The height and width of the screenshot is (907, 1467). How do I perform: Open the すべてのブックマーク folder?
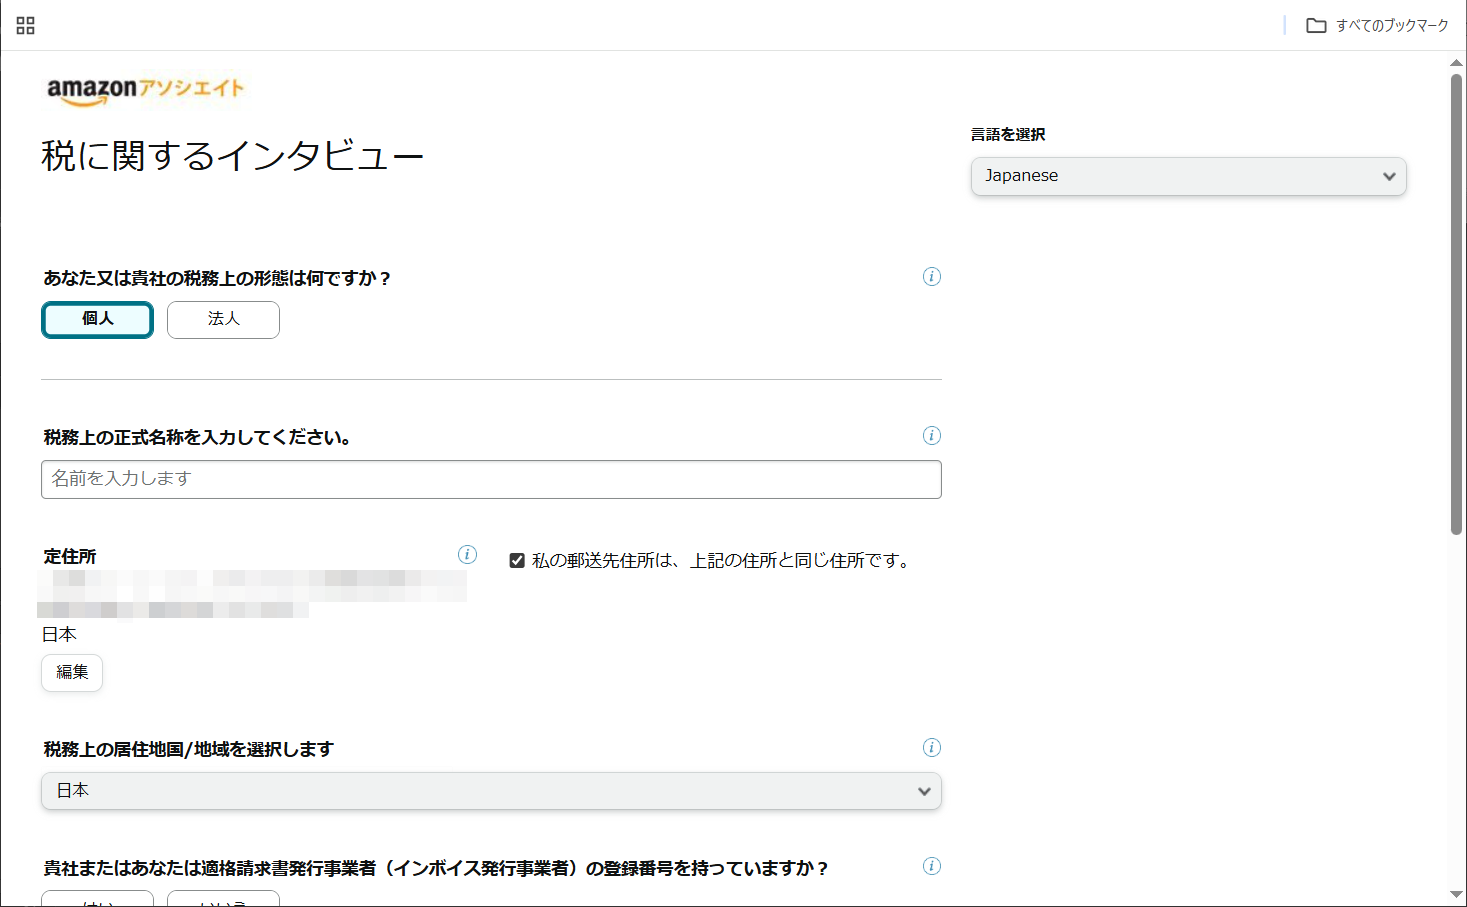pyautogui.click(x=1377, y=26)
